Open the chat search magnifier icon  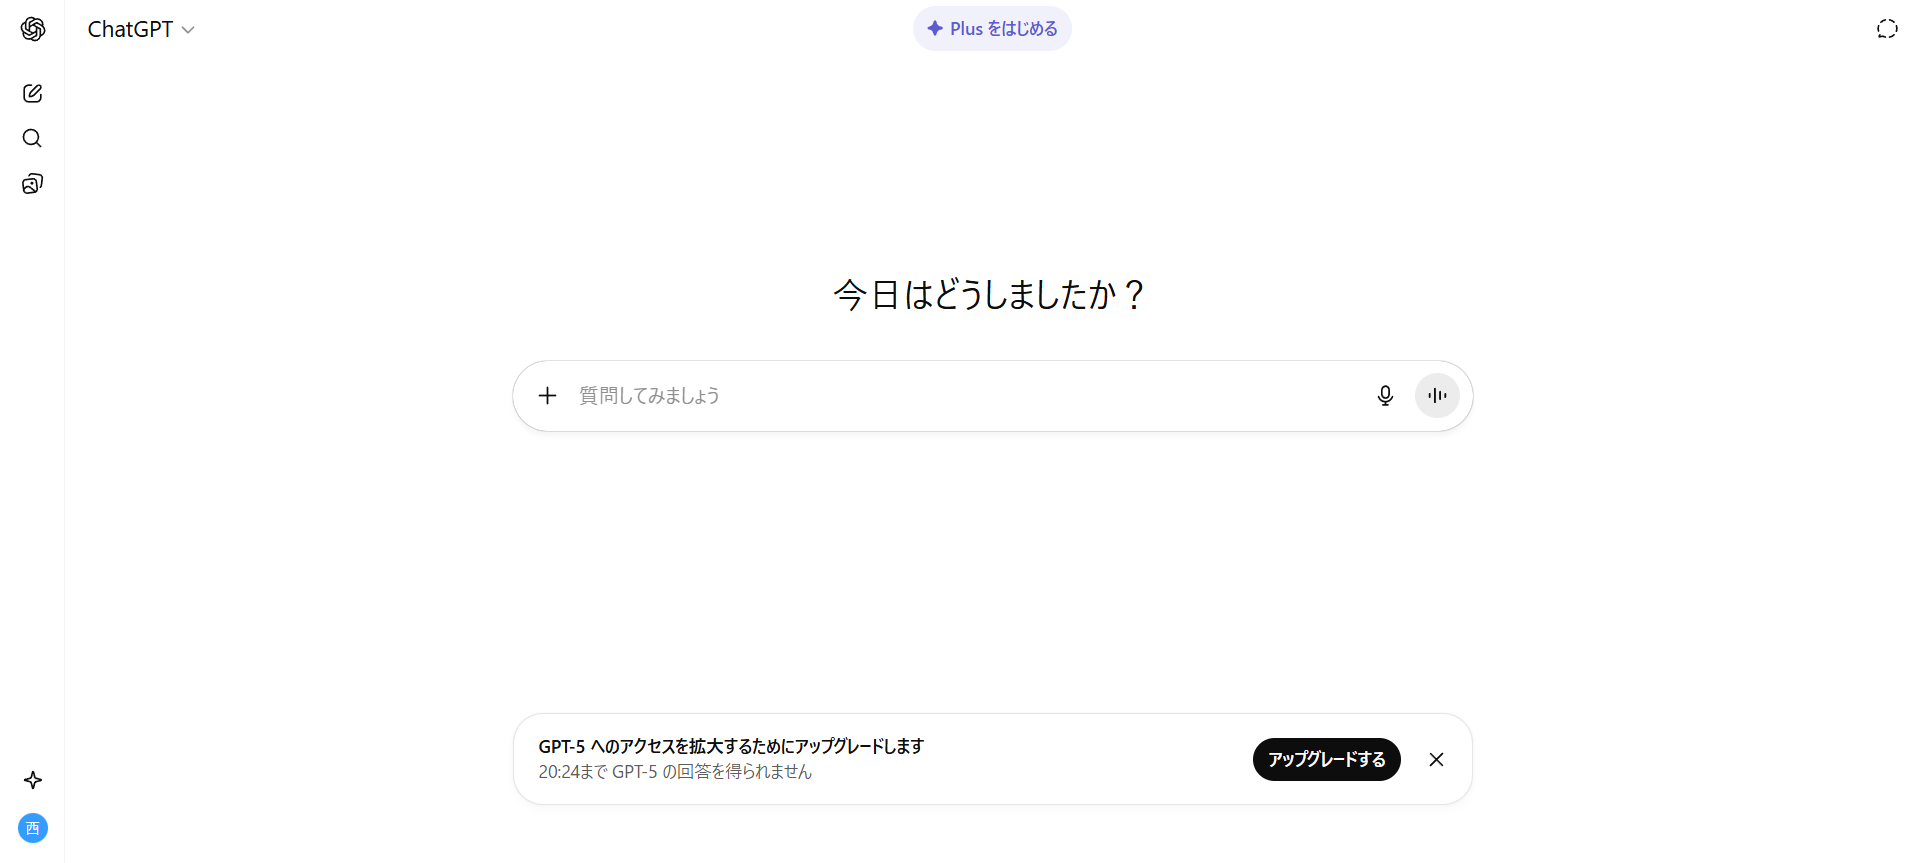pyautogui.click(x=32, y=138)
